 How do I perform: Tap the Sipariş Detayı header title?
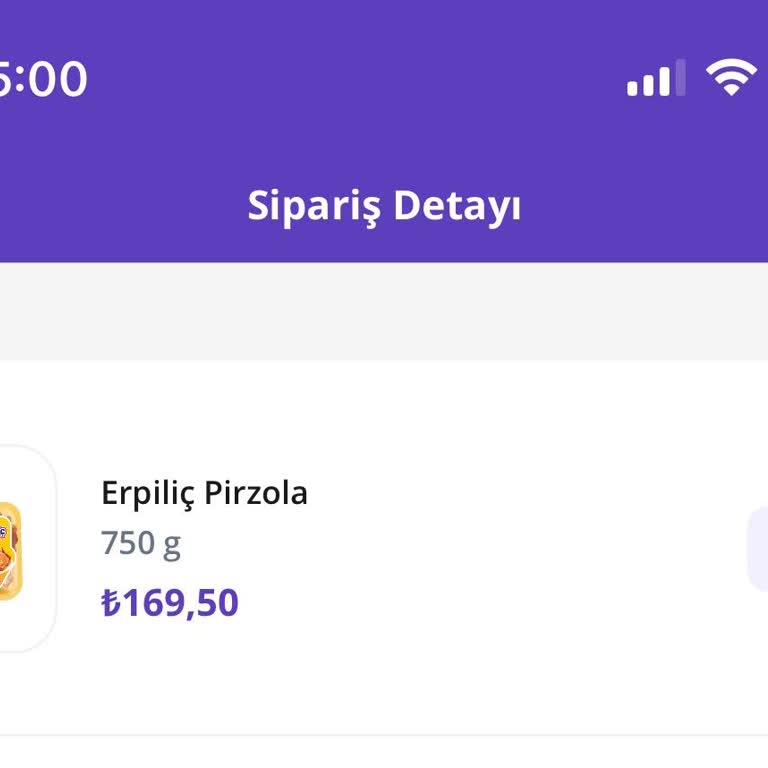[x=384, y=205]
